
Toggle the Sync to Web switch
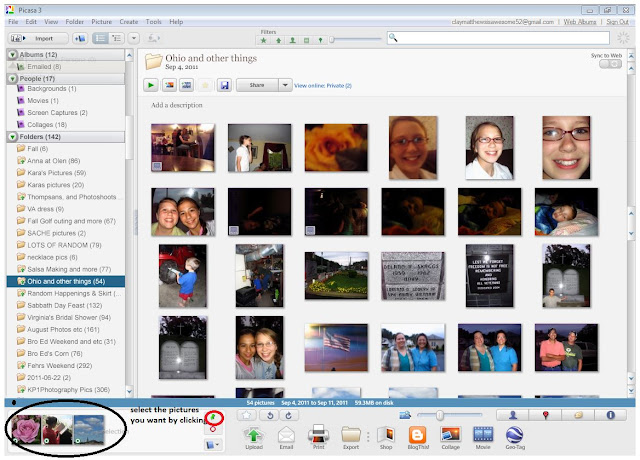(x=611, y=64)
